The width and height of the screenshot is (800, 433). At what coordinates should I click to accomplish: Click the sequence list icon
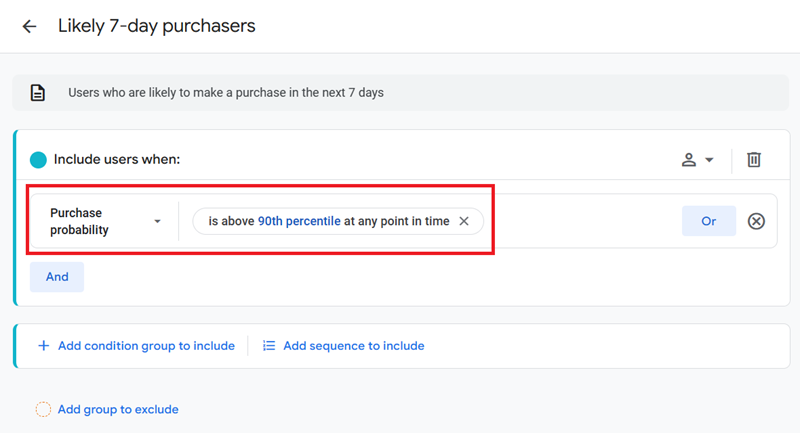[x=269, y=346]
